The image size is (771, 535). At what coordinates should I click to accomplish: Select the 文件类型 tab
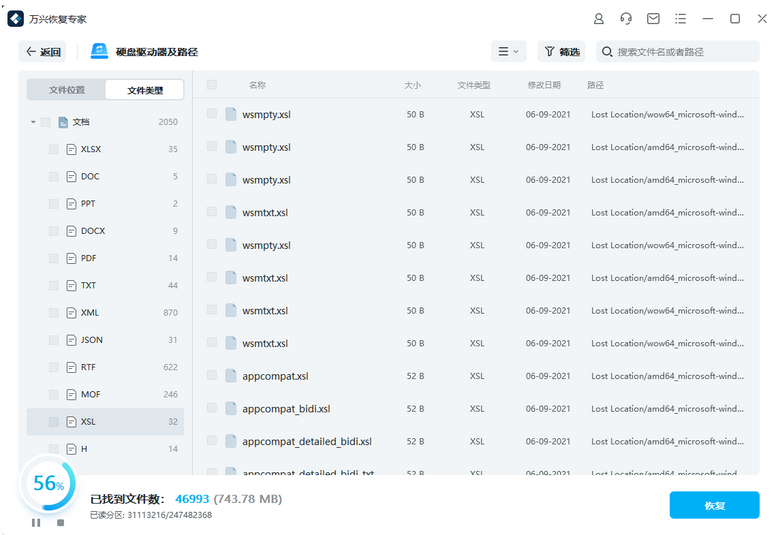tap(144, 90)
